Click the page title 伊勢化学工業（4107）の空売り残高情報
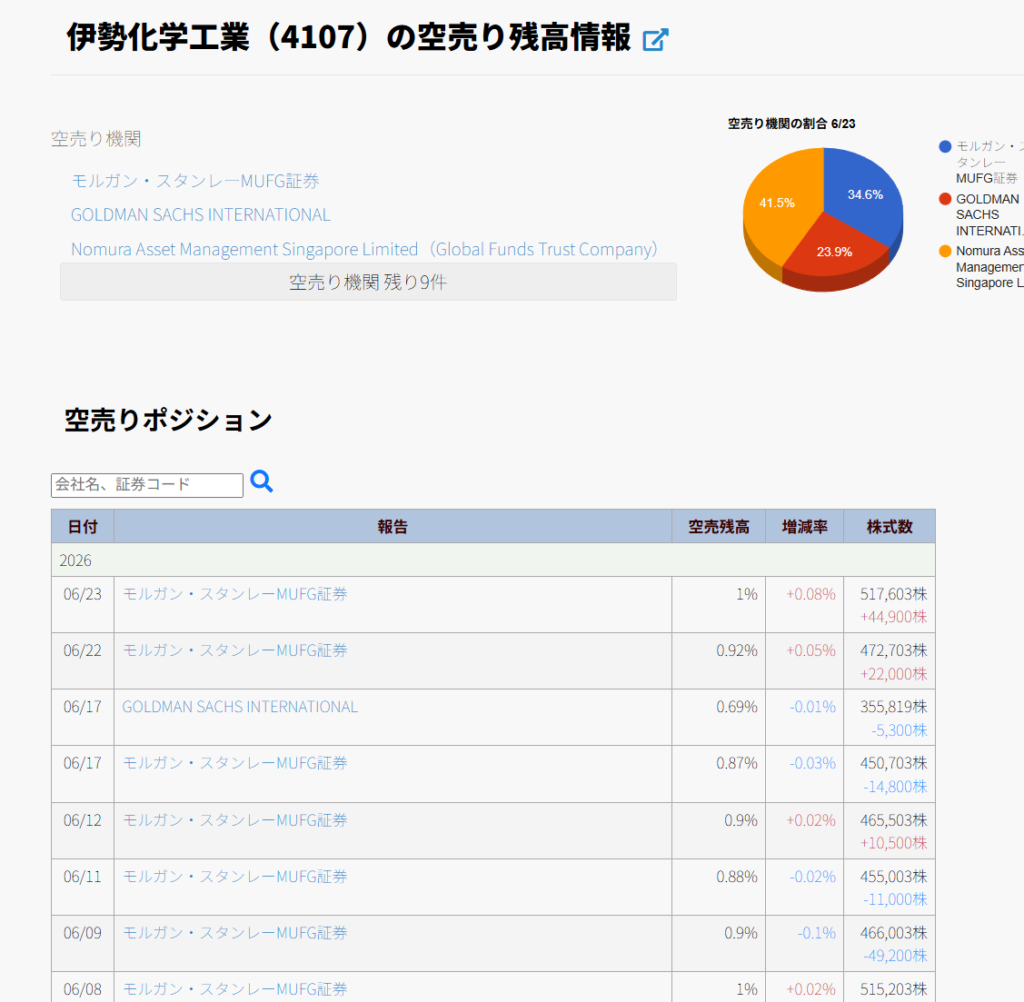Image resolution: width=1024 pixels, height=1002 pixels. tap(349, 37)
